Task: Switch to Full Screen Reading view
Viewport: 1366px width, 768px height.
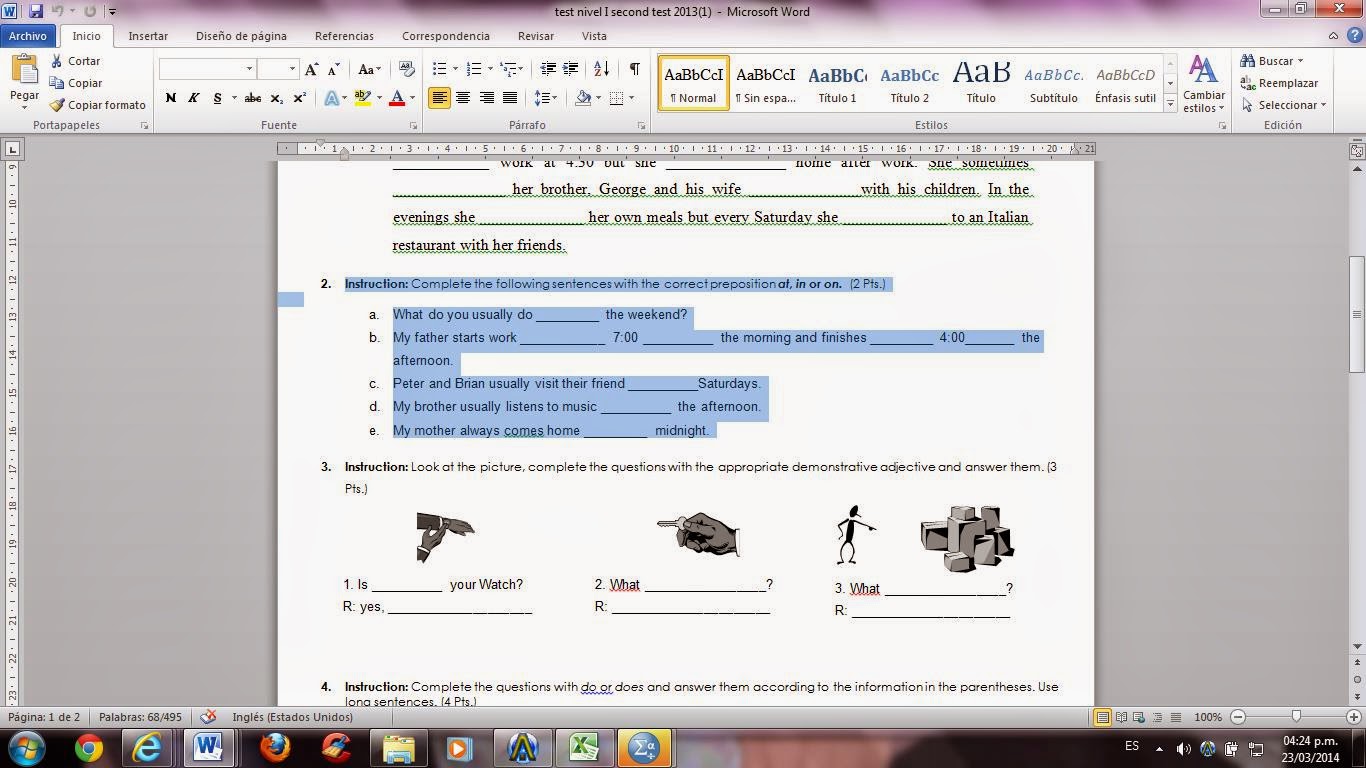Action: pyautogui.click(x=1121, y=717)
